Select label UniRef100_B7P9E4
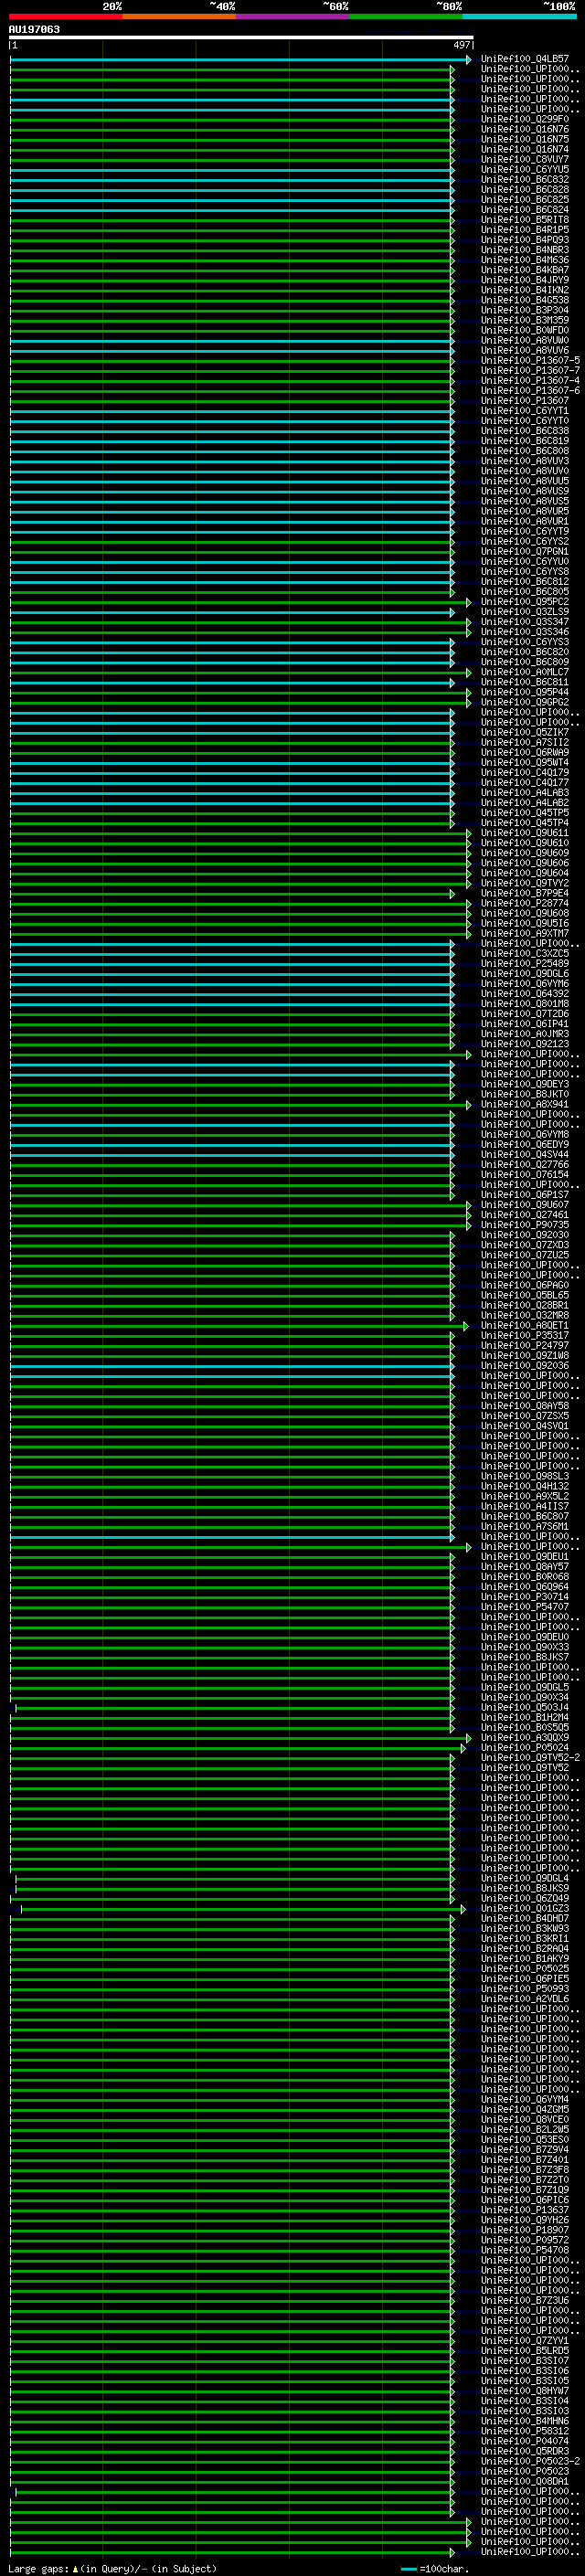Image resolution: width=585 pixels, height=2576 pixels. coord(525,893)
